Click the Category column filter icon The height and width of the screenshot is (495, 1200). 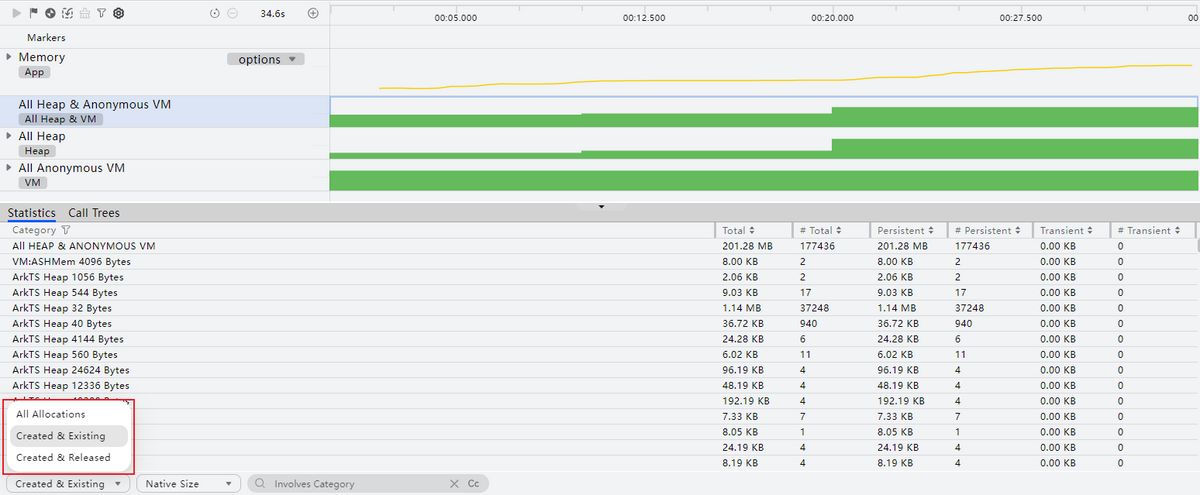point(66,230)
